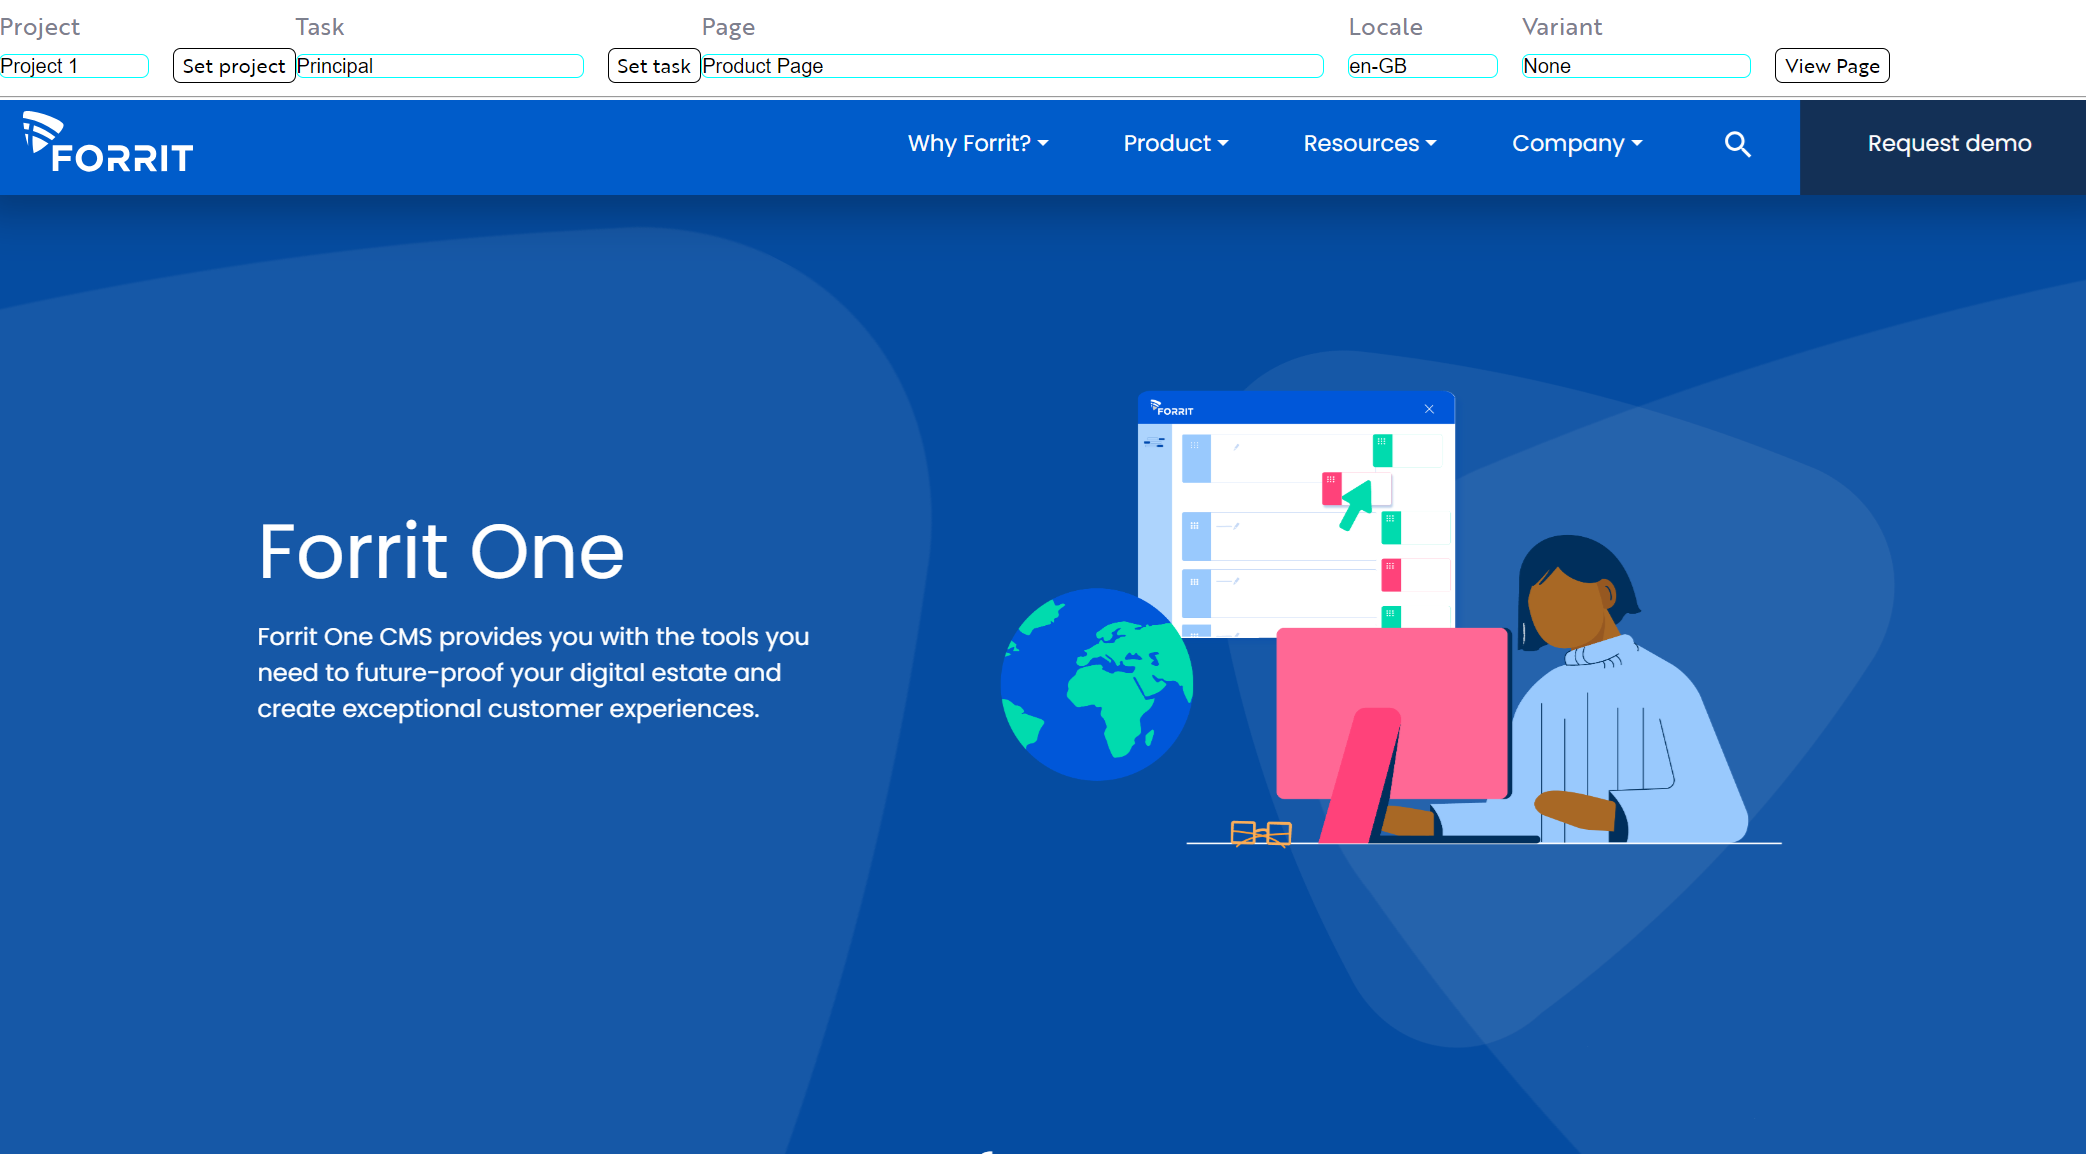The image size is (2086, 1154).
Task: Click the Forrit logo in the navbar
Action: pyautogui.click(x=108, y=143)
